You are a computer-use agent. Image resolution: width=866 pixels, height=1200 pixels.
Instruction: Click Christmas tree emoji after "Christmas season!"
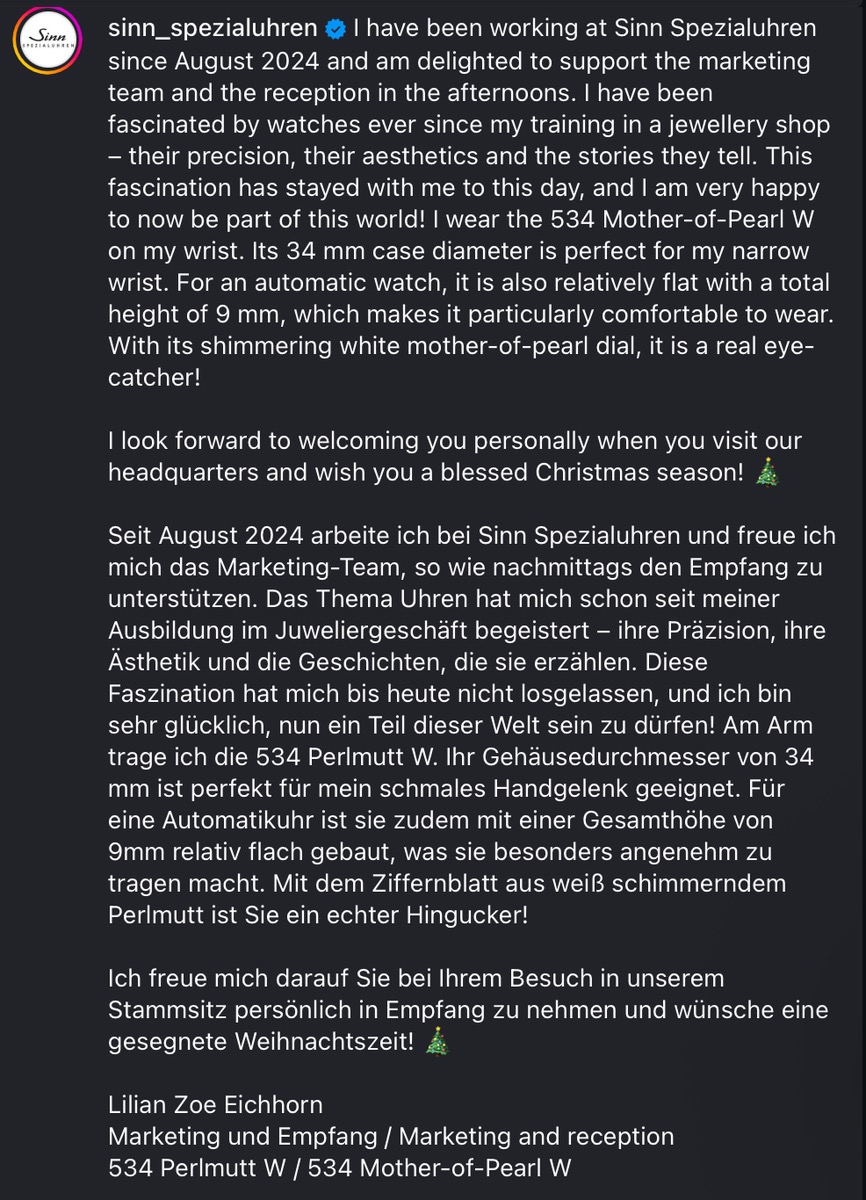coord(767,474)
